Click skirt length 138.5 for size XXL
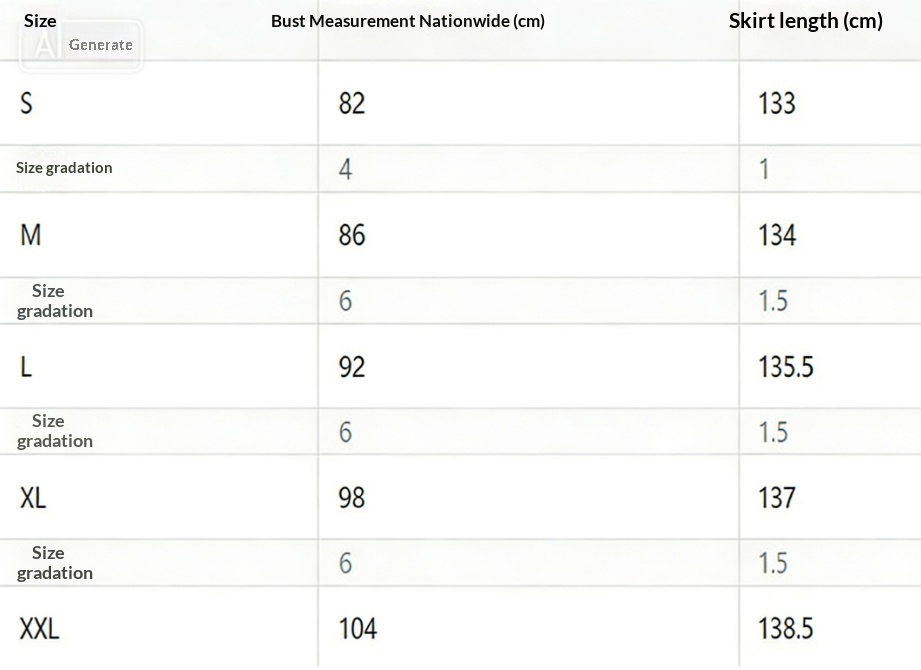The image size is (921, 670). pos(785,628)
